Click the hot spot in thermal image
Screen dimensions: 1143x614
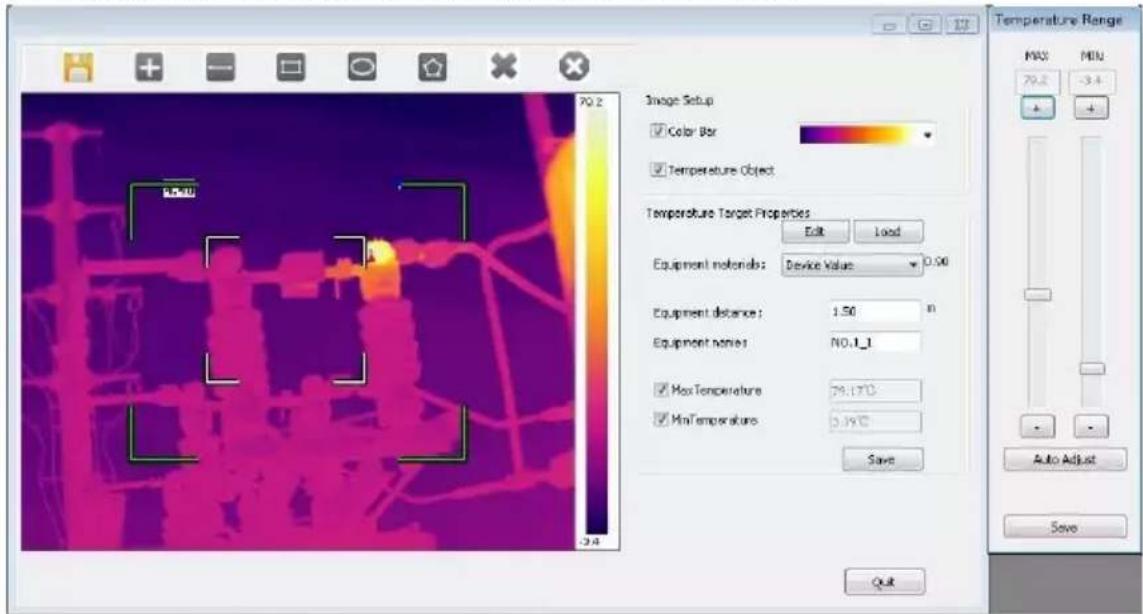point(382,255)
